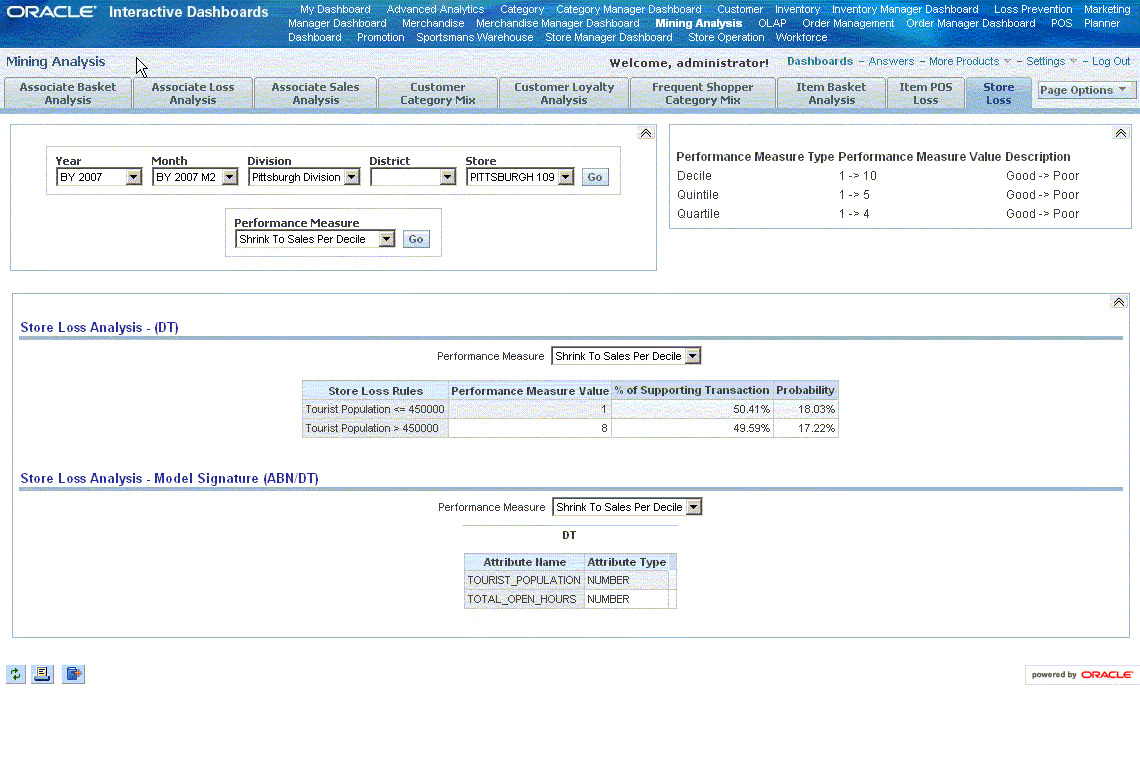
Task: Open the Month dropdown showing BY 2007 M2
Action: click(194, 177)
